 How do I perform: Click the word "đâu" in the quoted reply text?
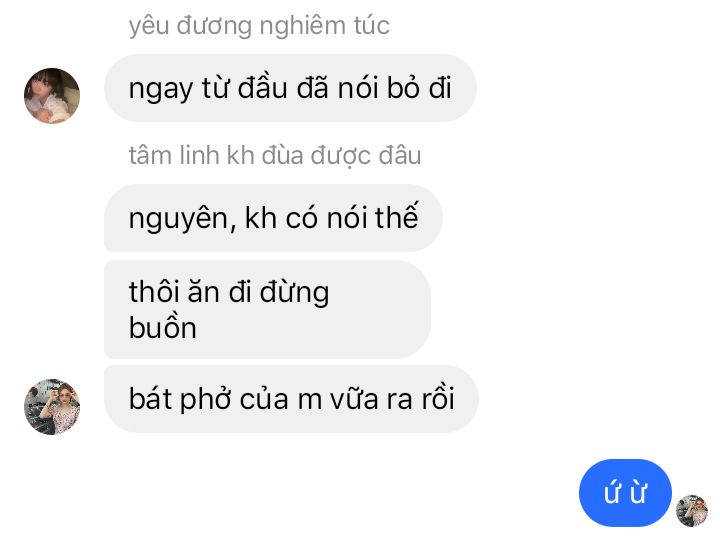pyautogui.click(x=399, y=155)
